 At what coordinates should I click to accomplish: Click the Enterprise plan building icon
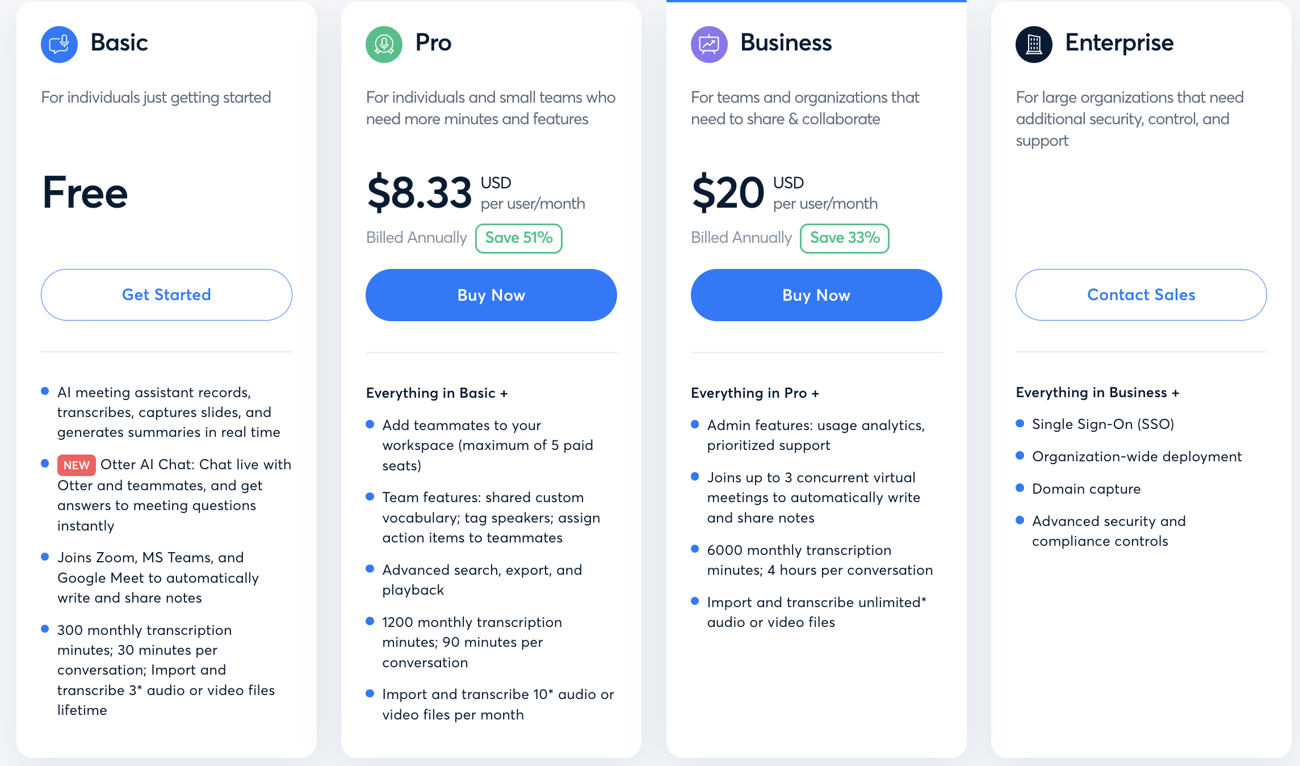[1033, 44]
